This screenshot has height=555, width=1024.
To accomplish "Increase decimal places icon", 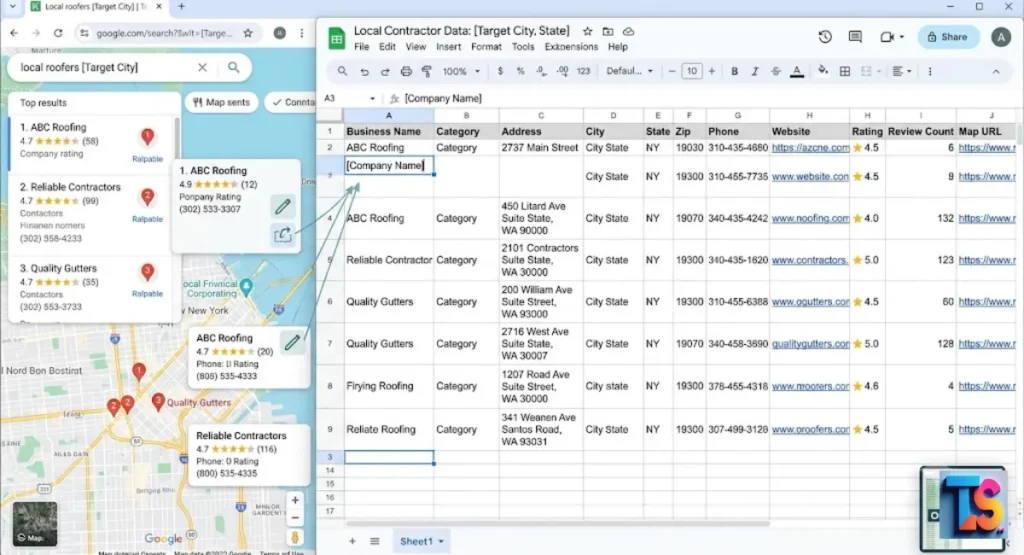I will click(562, 71).
